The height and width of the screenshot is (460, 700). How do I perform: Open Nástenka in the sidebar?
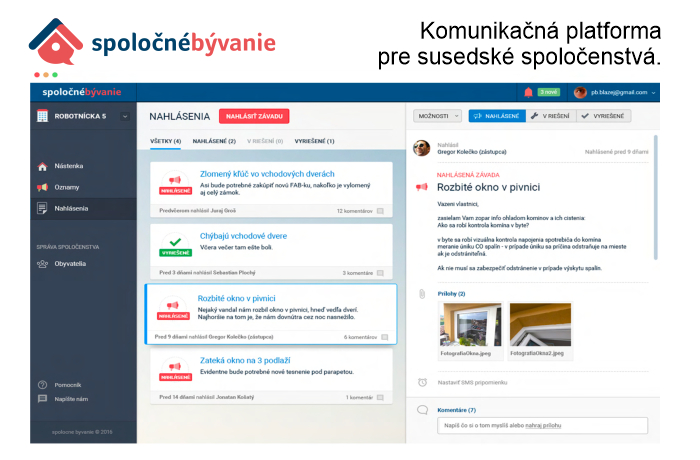[x=69, y=166]
